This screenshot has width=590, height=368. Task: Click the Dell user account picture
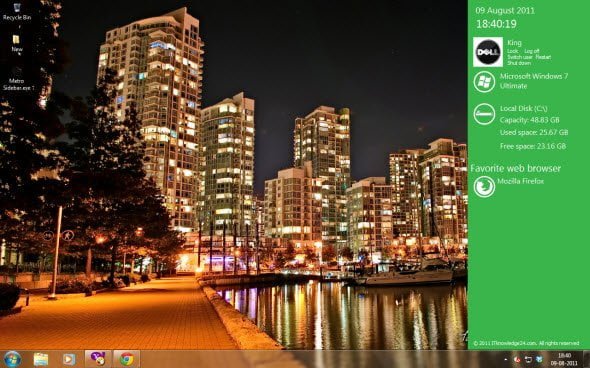pyautogui.click(x=488, y=52)
